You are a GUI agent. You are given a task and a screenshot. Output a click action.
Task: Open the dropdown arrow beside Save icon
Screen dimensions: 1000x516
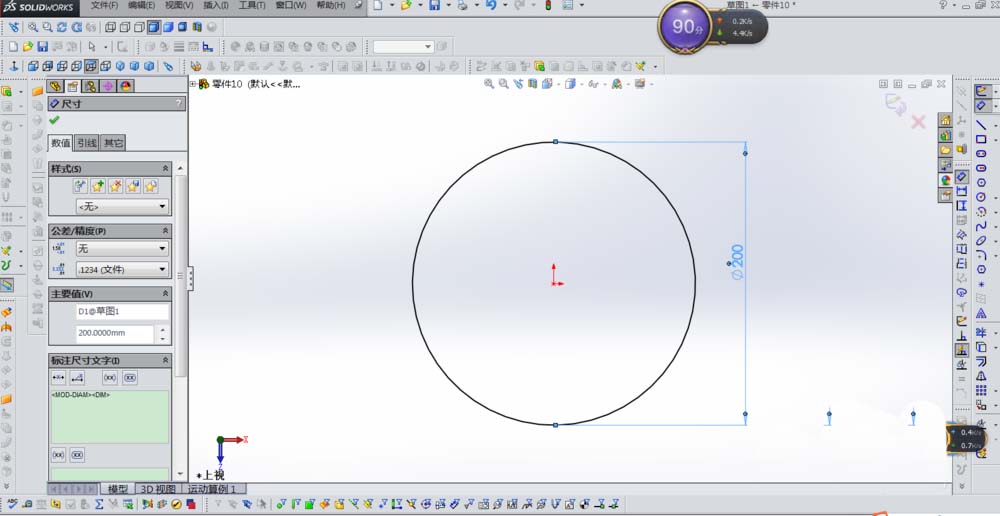448,5
